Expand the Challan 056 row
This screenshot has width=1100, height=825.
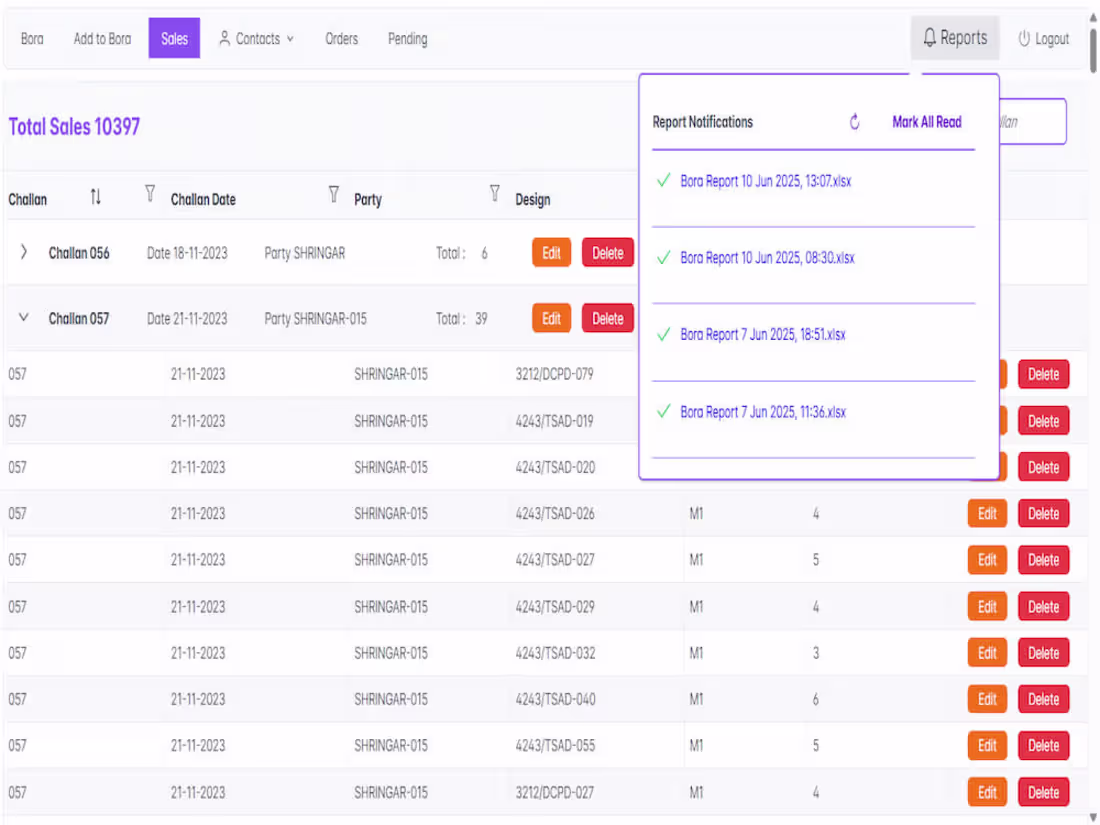point(23,252)
